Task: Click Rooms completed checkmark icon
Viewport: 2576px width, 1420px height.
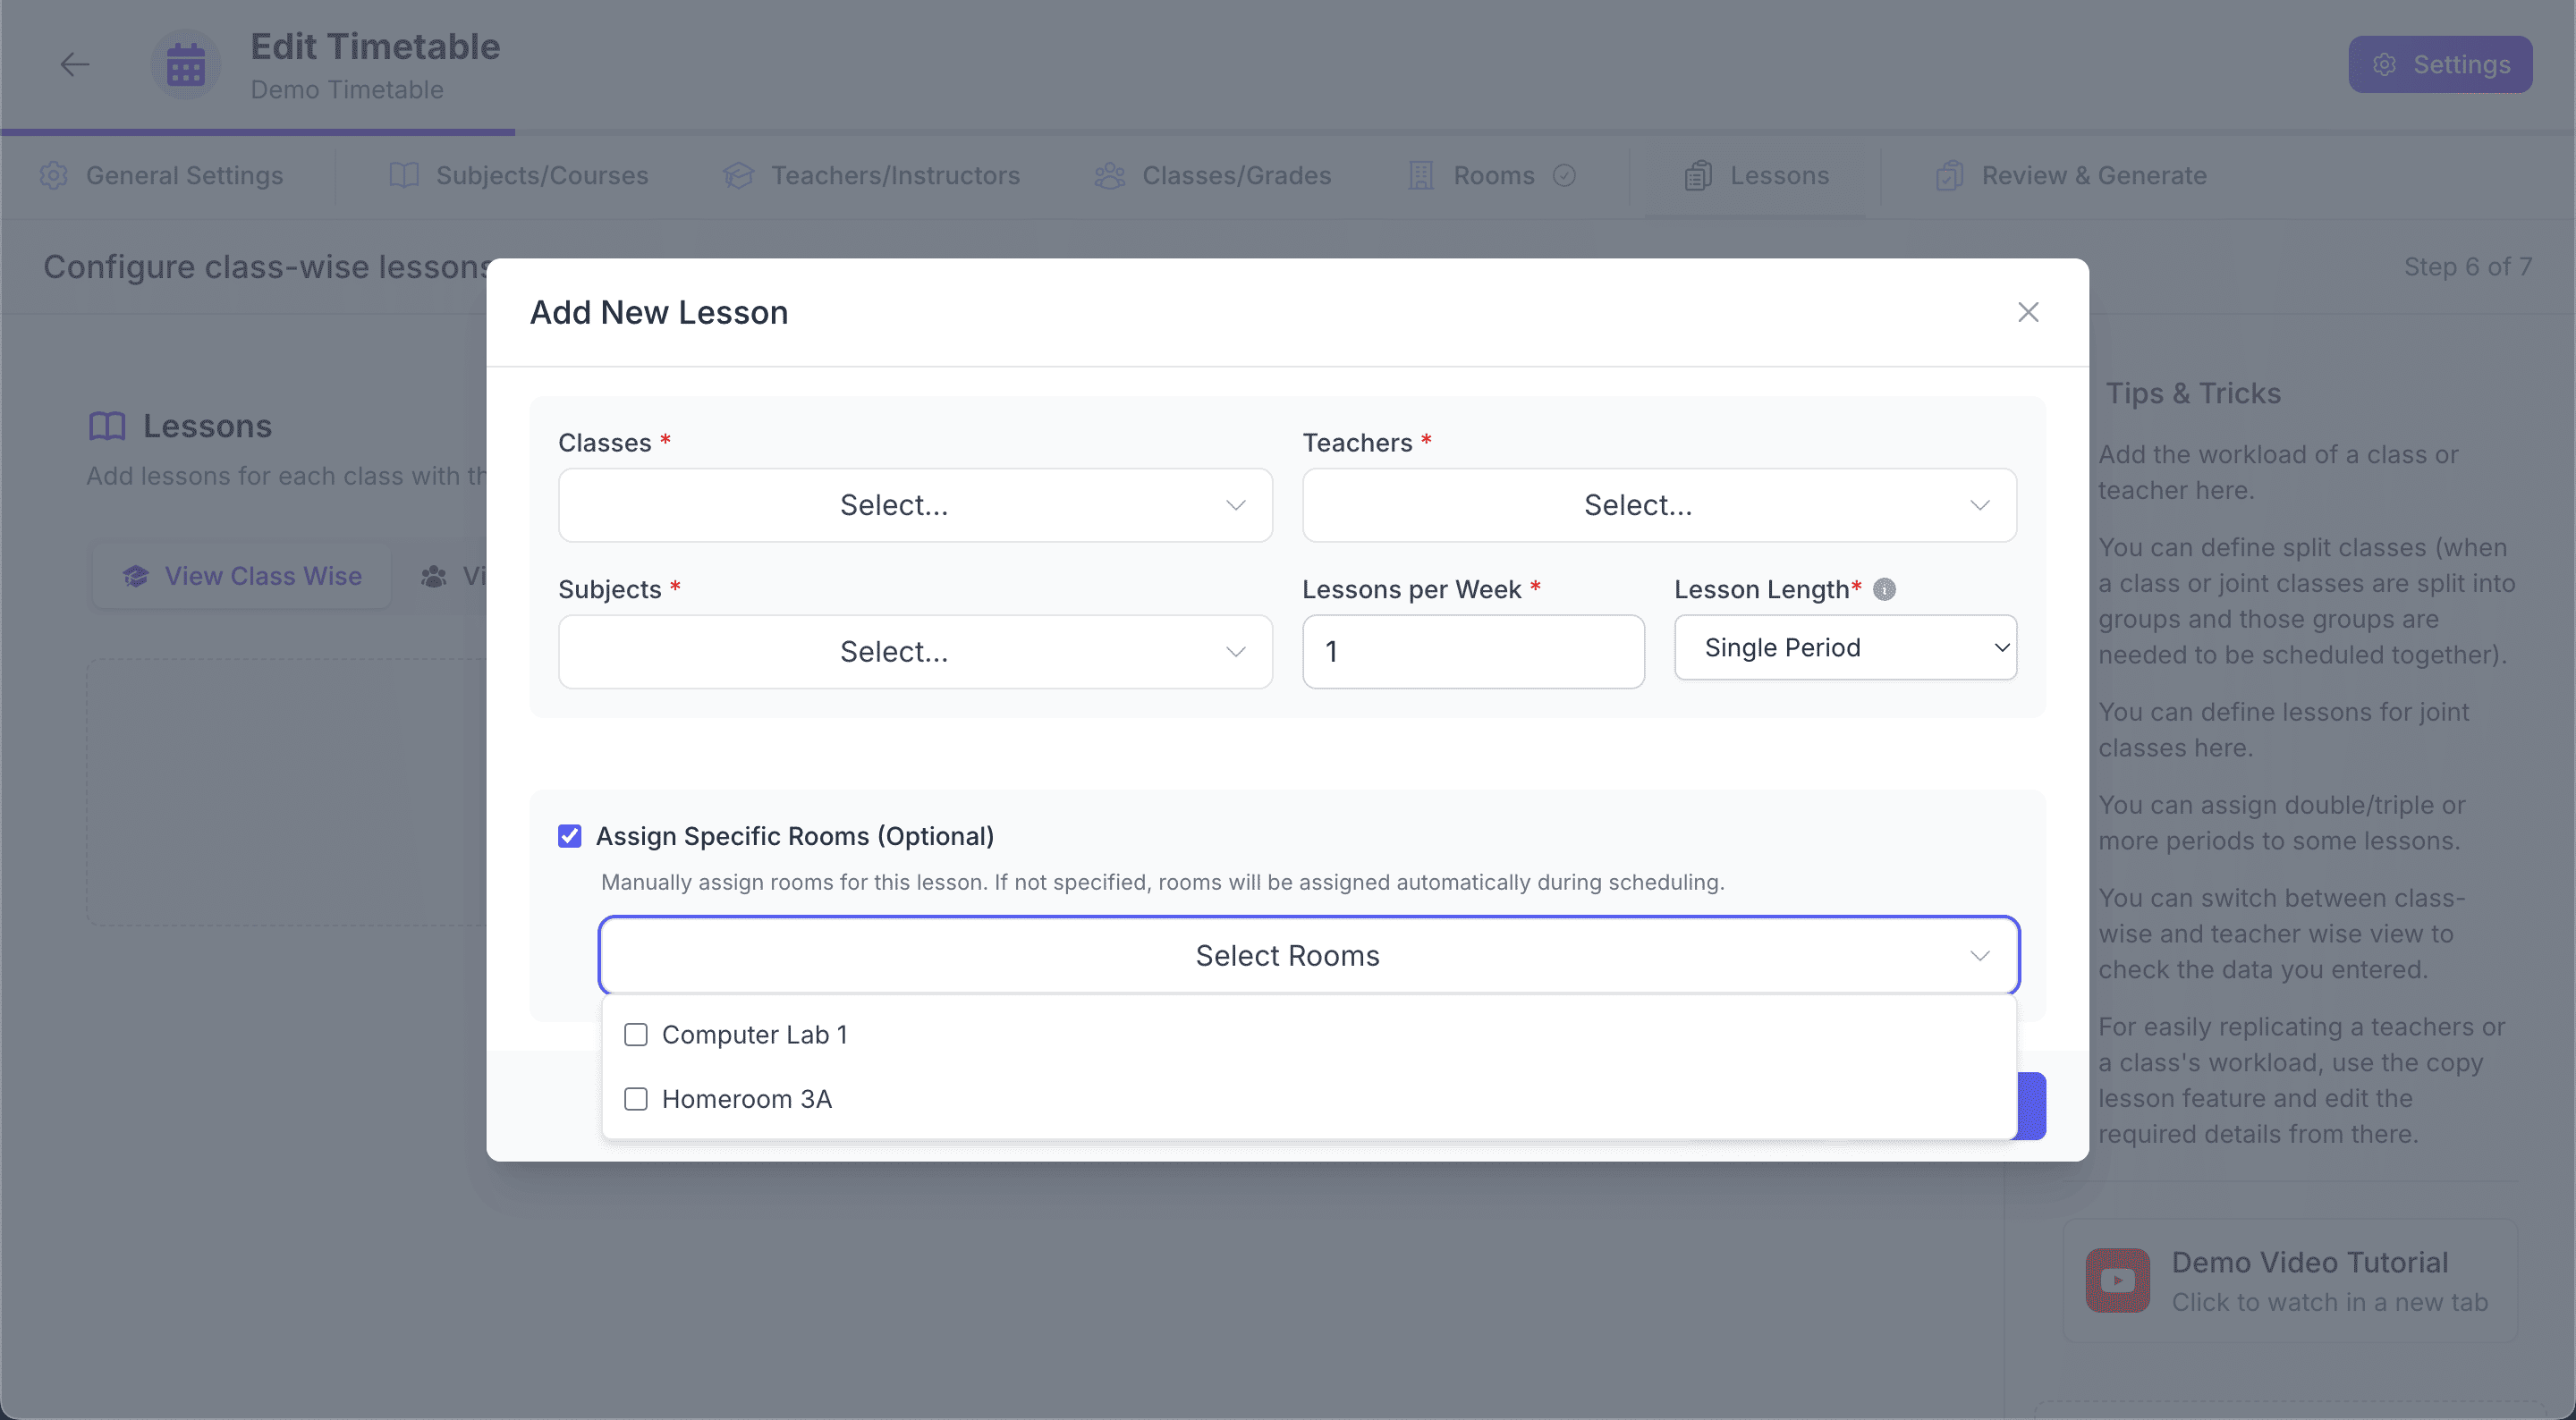Action: click(1565, 176)
